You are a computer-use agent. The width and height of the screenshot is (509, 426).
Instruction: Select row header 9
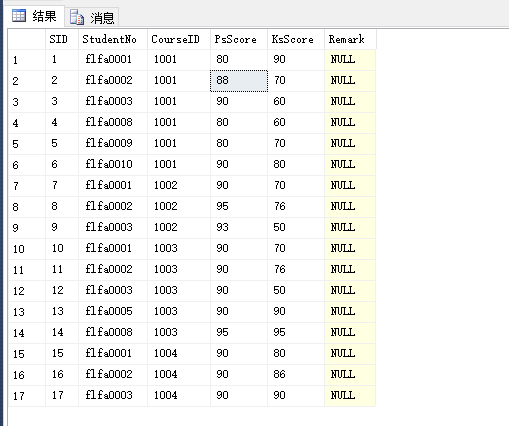pyautogui.click(x=27, y=228)
